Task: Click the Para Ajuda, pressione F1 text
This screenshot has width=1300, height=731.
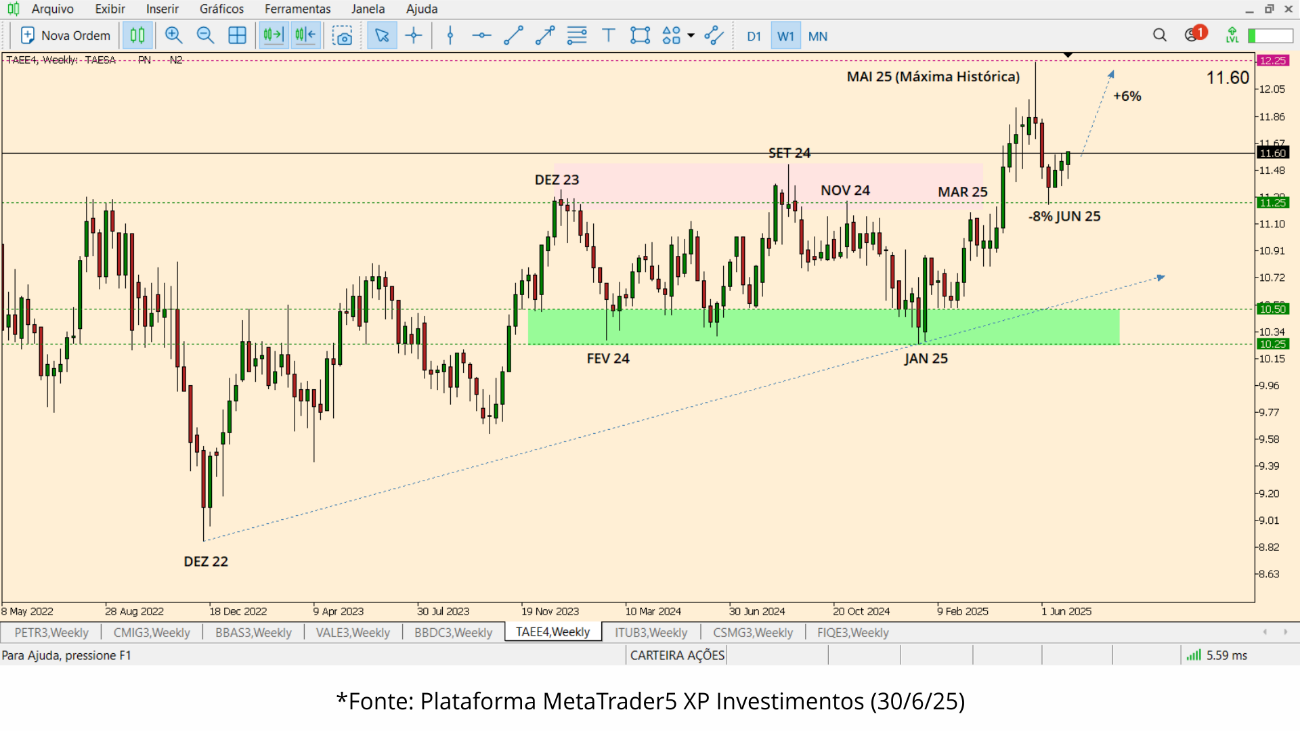Action: tap(66, 655)
